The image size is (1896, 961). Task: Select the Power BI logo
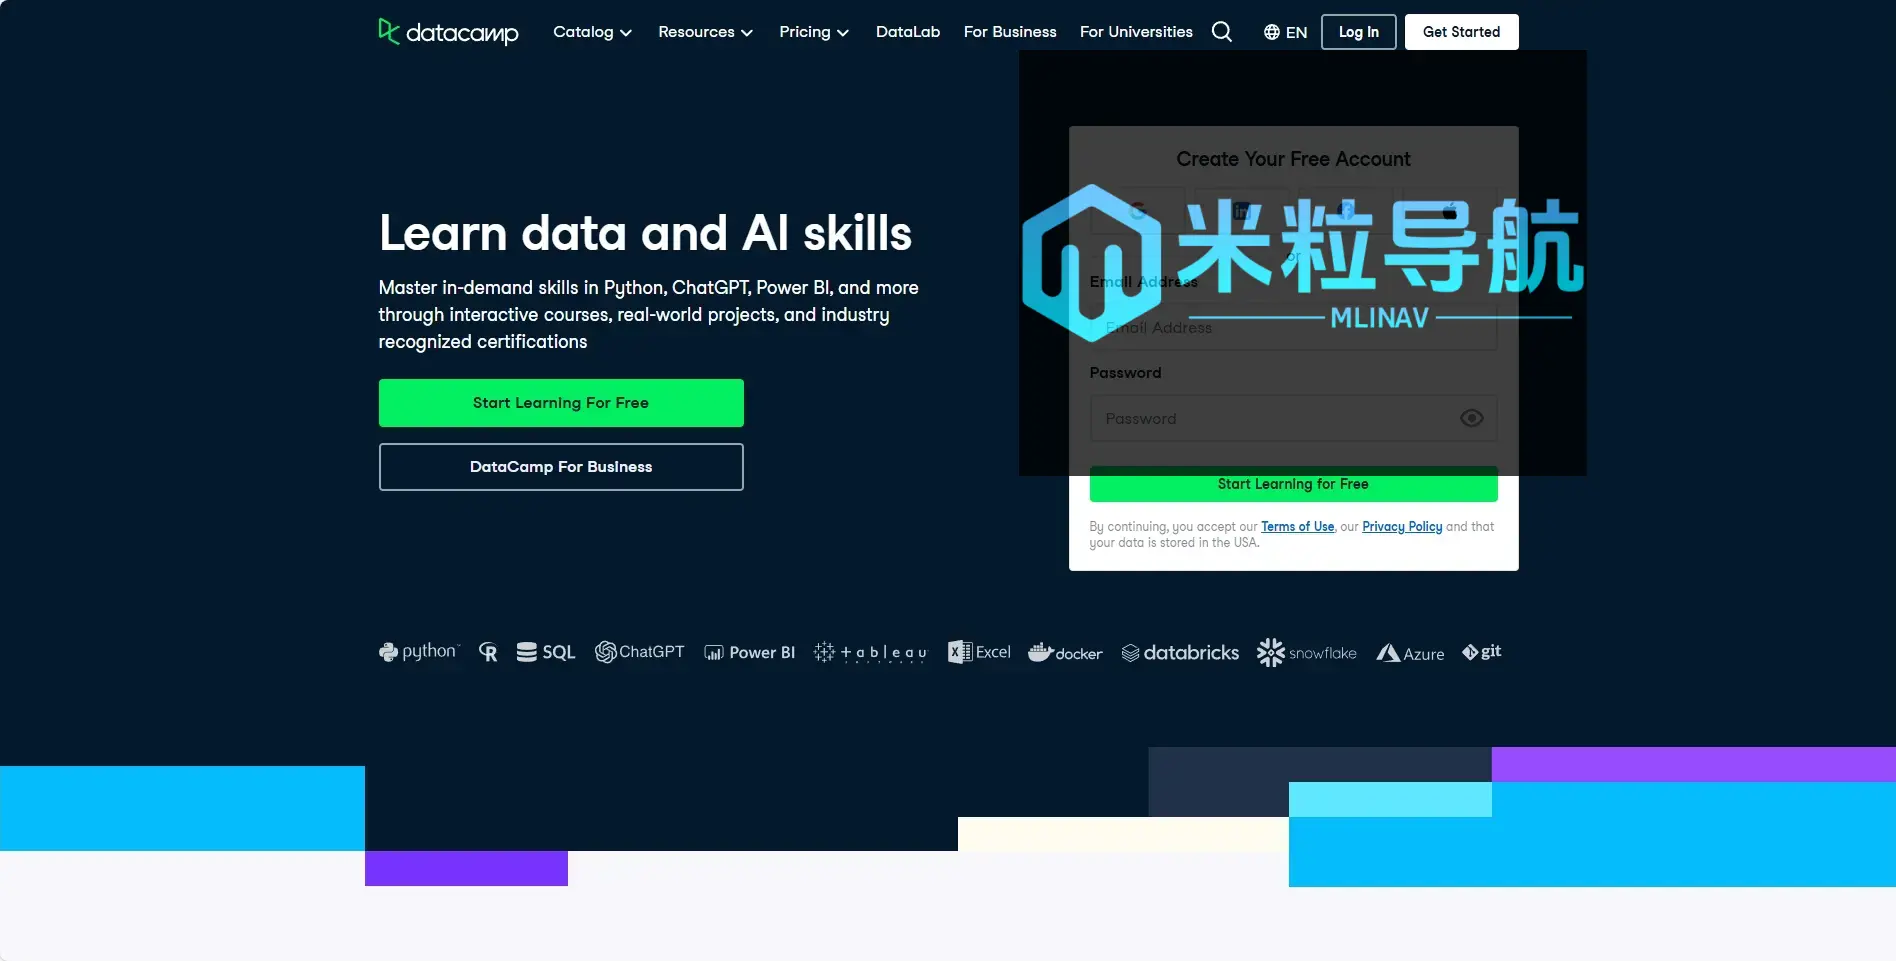pos(749,652)
